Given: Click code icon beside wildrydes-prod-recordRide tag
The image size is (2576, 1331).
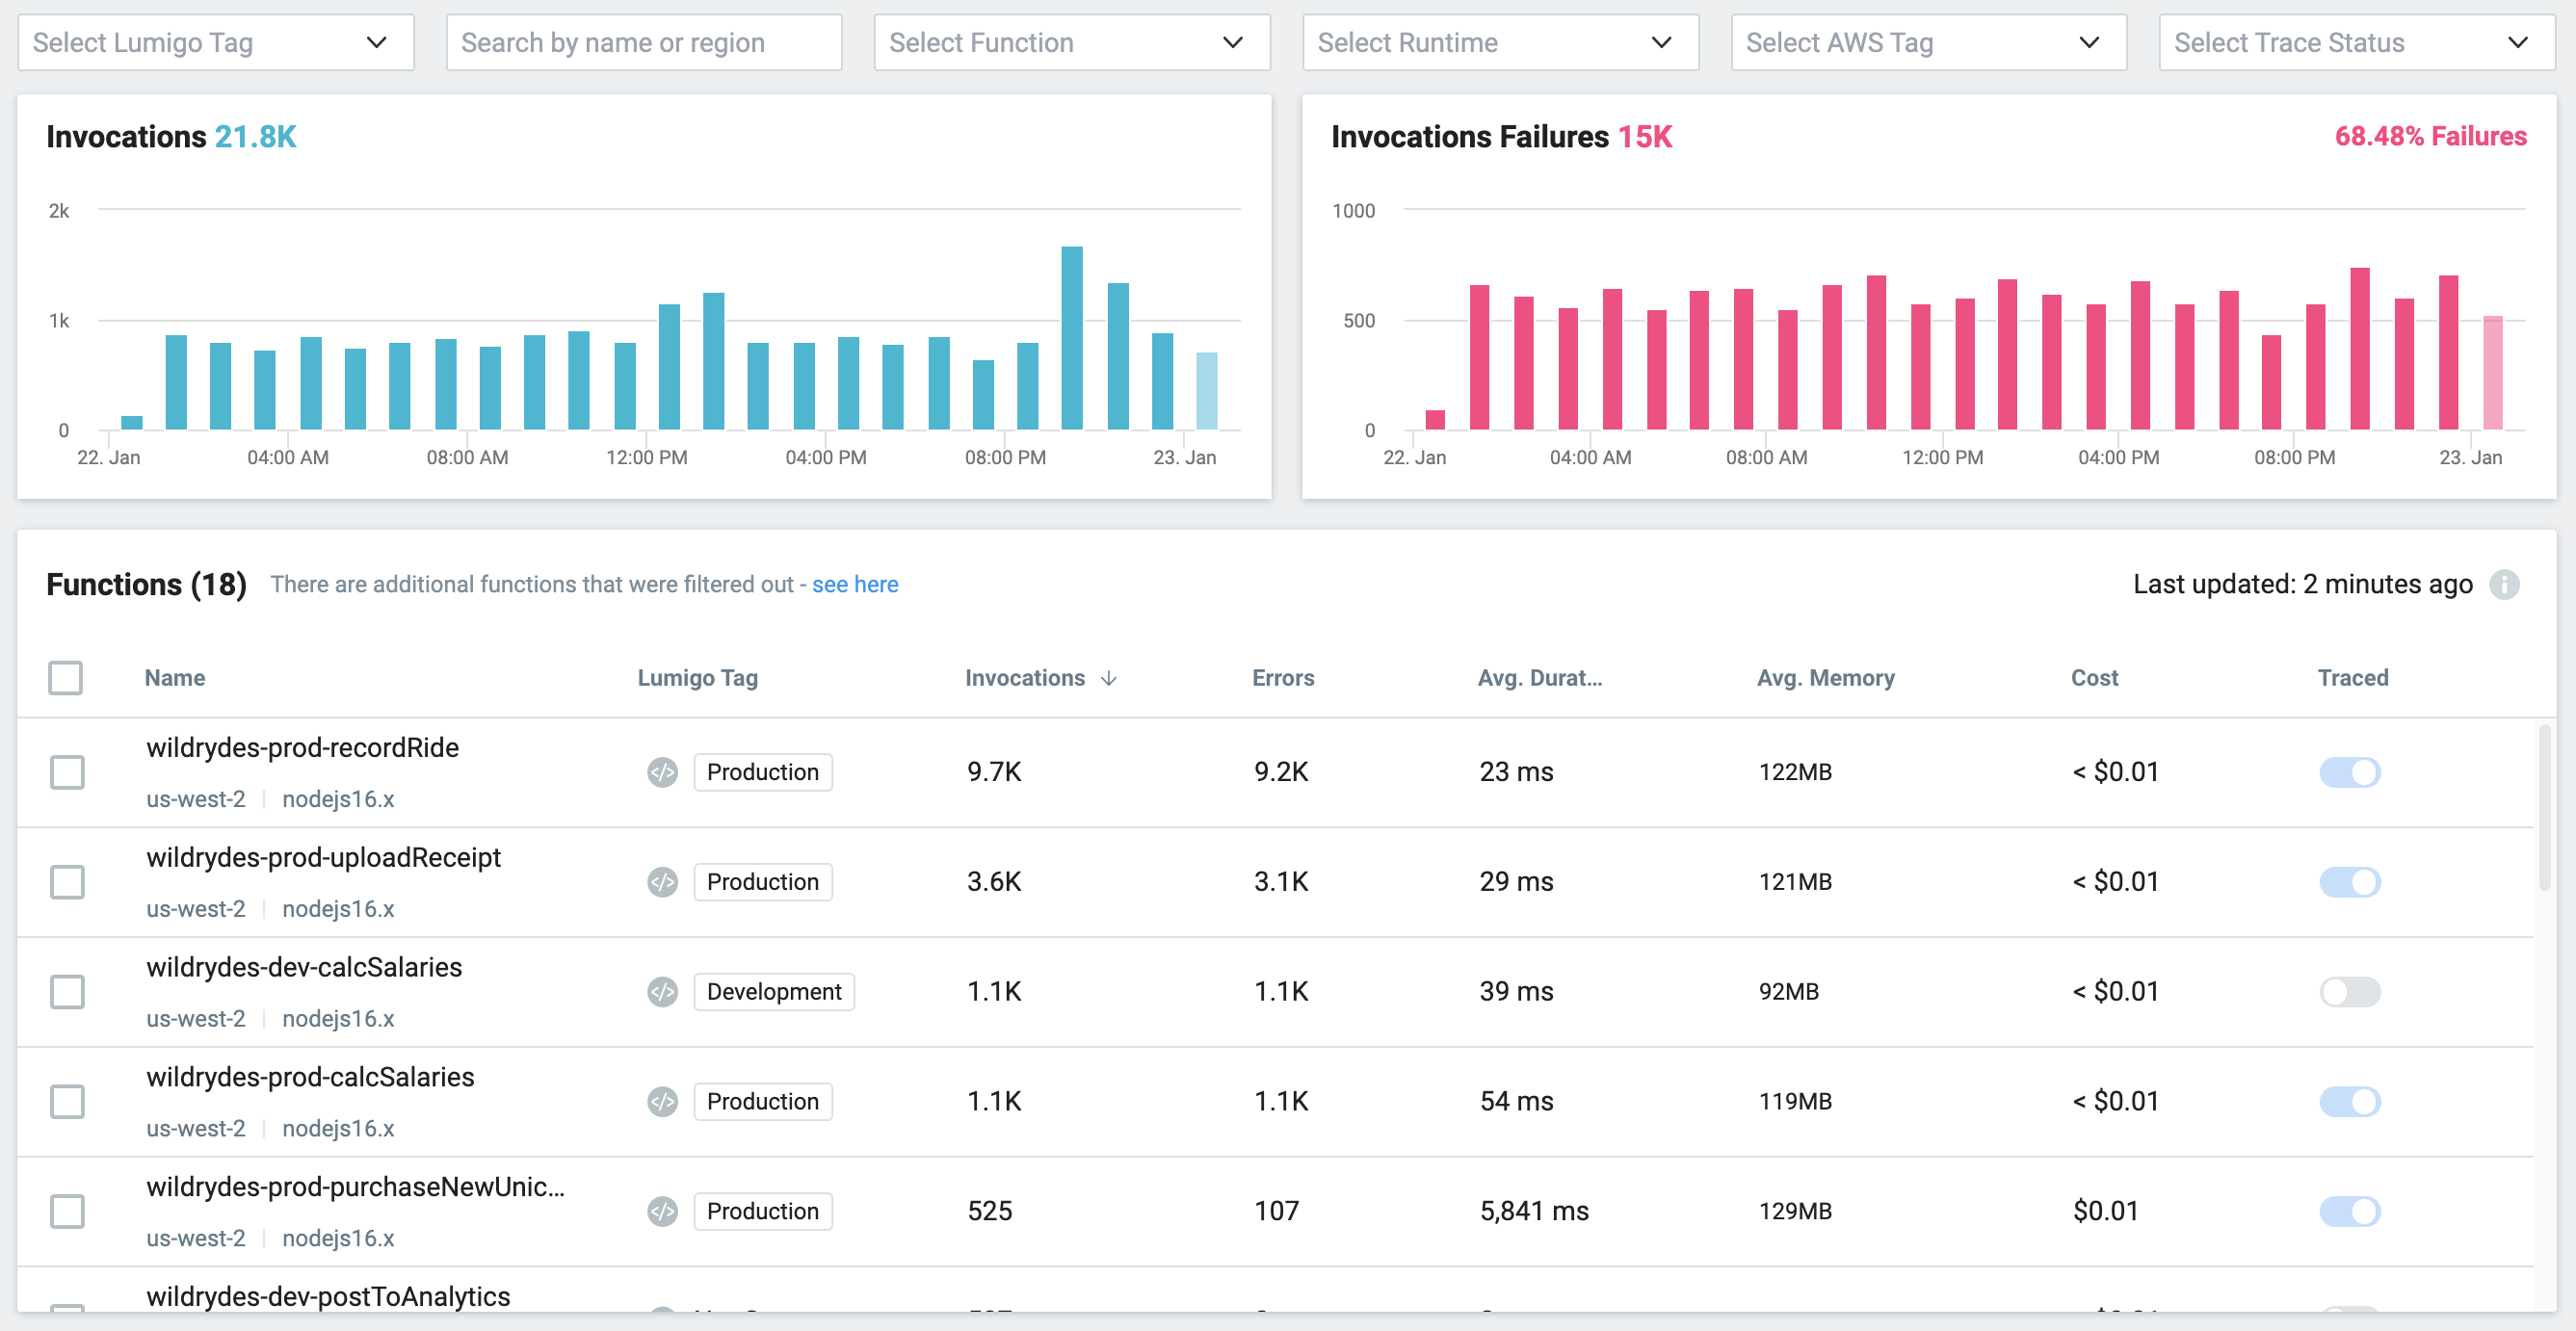Looking at the screenshot, I should 662,772.
